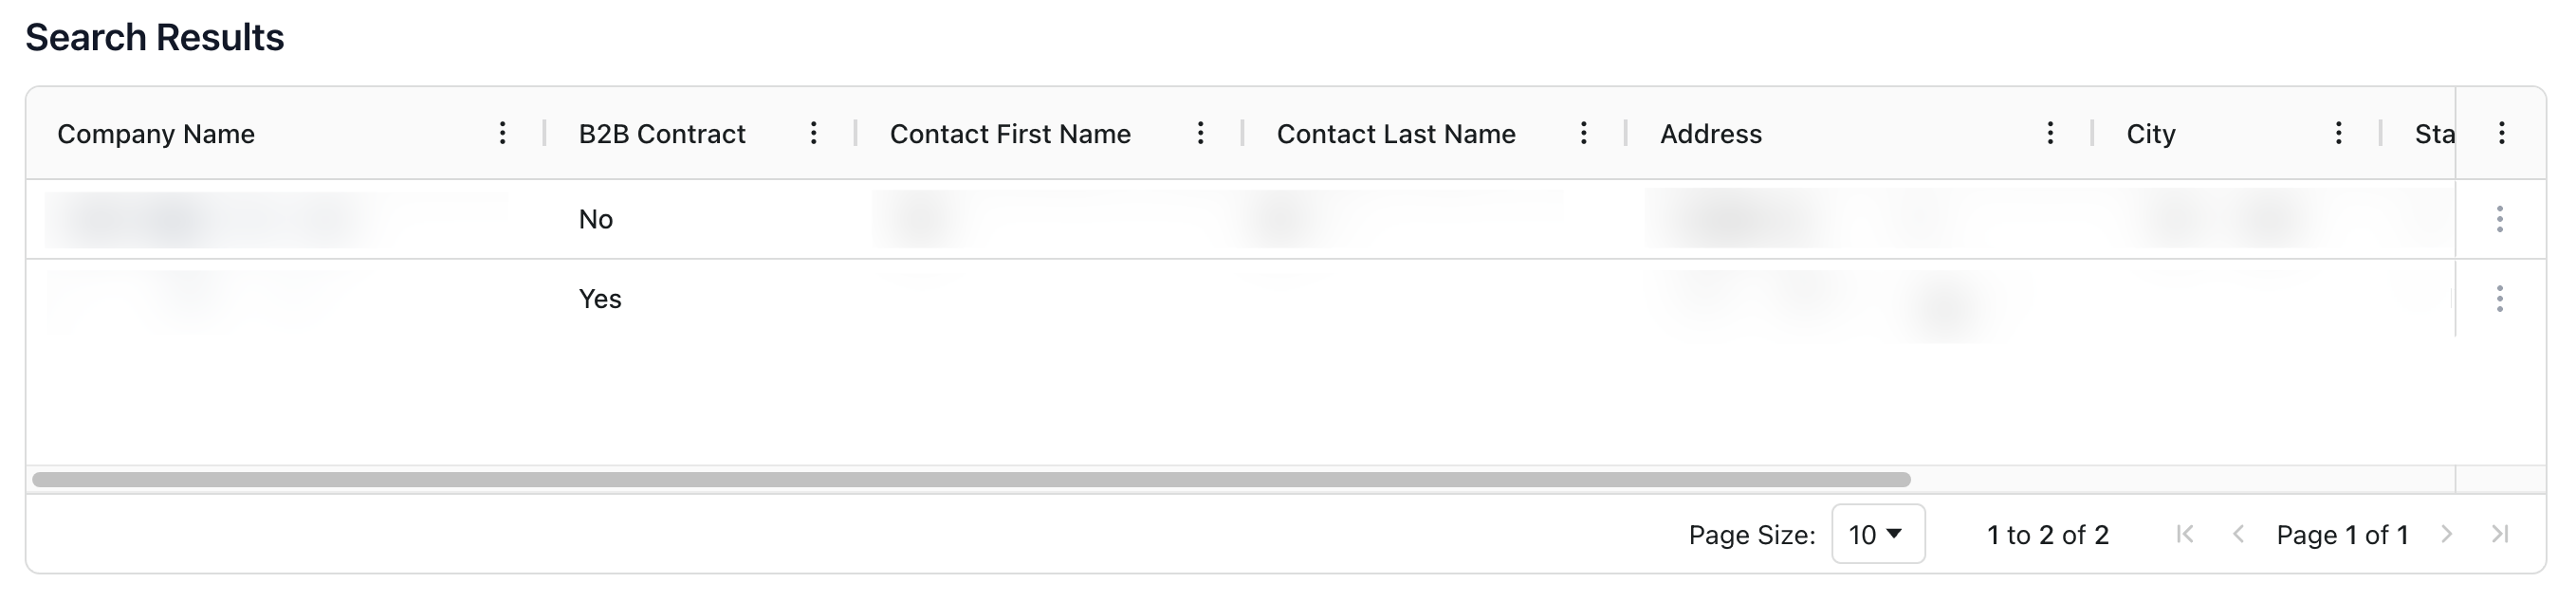Go to the first page

[x=2185, y=535]
